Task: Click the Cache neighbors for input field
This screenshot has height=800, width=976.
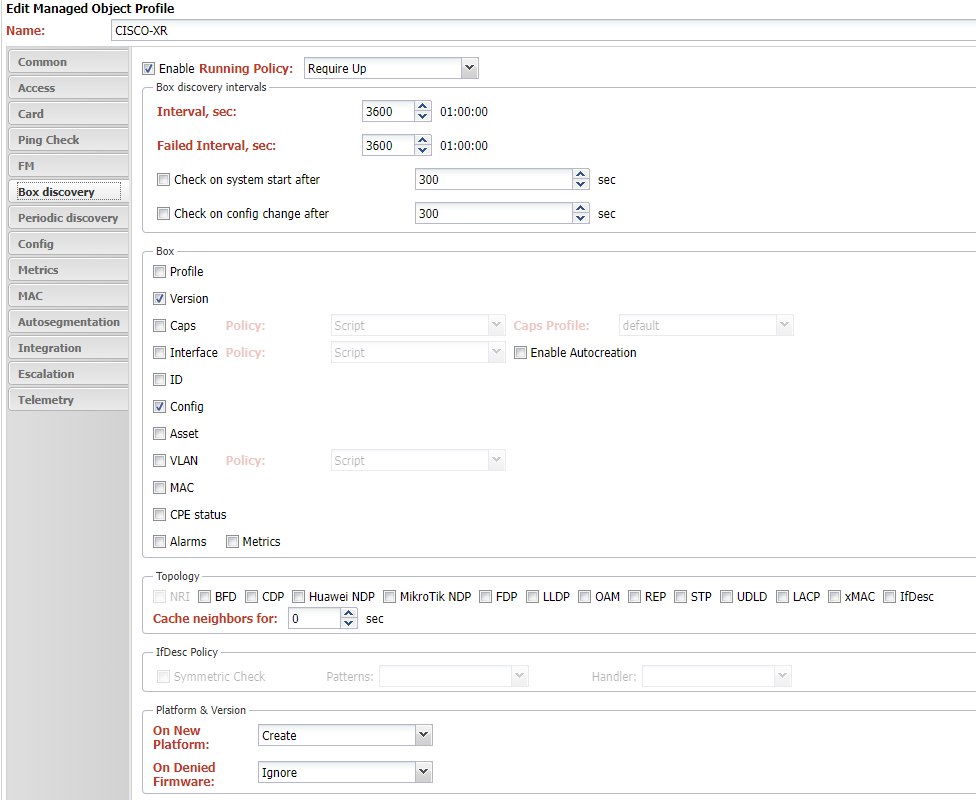Action: (x=314, y=618)
